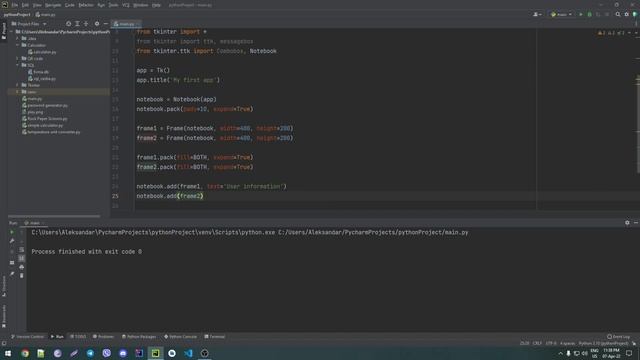640x360 pixels.
Task: Open the main run configuration dropdown
Action: click(562, 14)
